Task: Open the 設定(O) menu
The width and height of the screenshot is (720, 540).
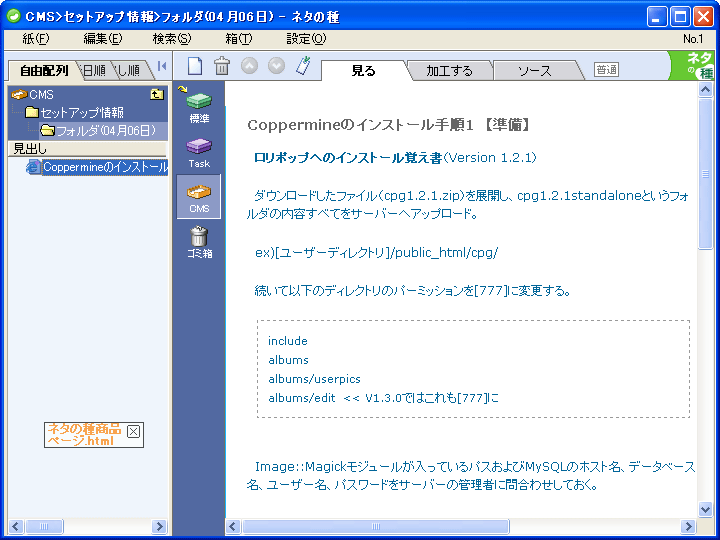Action: (306, 39)
